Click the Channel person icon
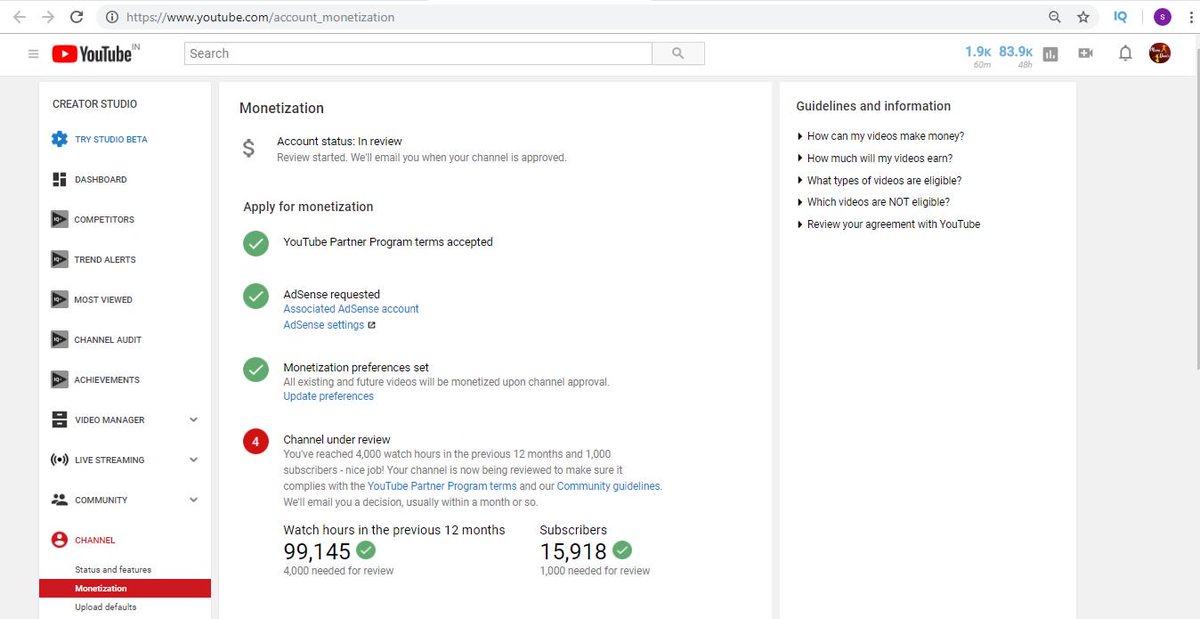Viewport: 1200px width, 619px height. [59, 540]
